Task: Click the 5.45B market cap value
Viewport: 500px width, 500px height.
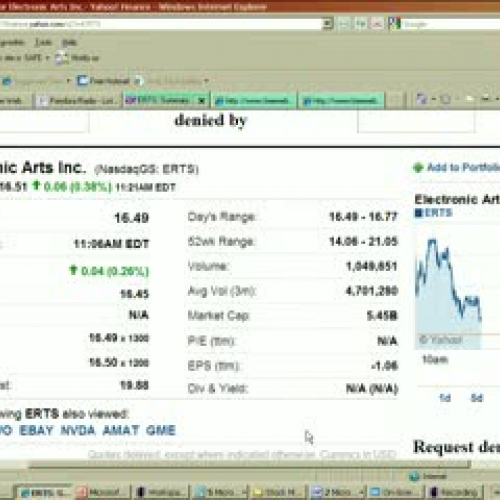Action: point(382,315)
